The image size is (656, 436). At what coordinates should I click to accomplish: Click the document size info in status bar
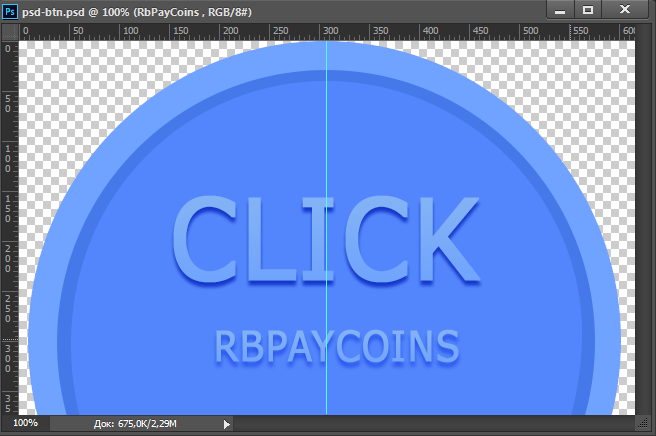click(x=136, y=424)
